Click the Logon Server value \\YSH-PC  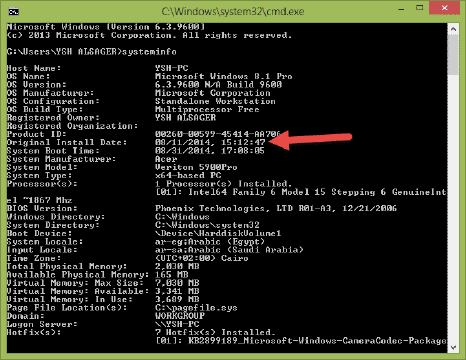[177, 324]
